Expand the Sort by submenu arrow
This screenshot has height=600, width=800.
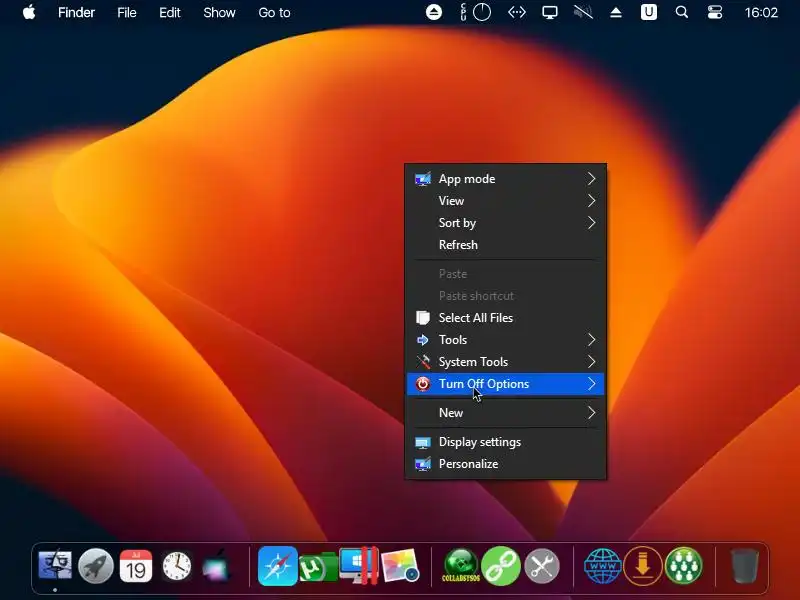tap(591, 223)
